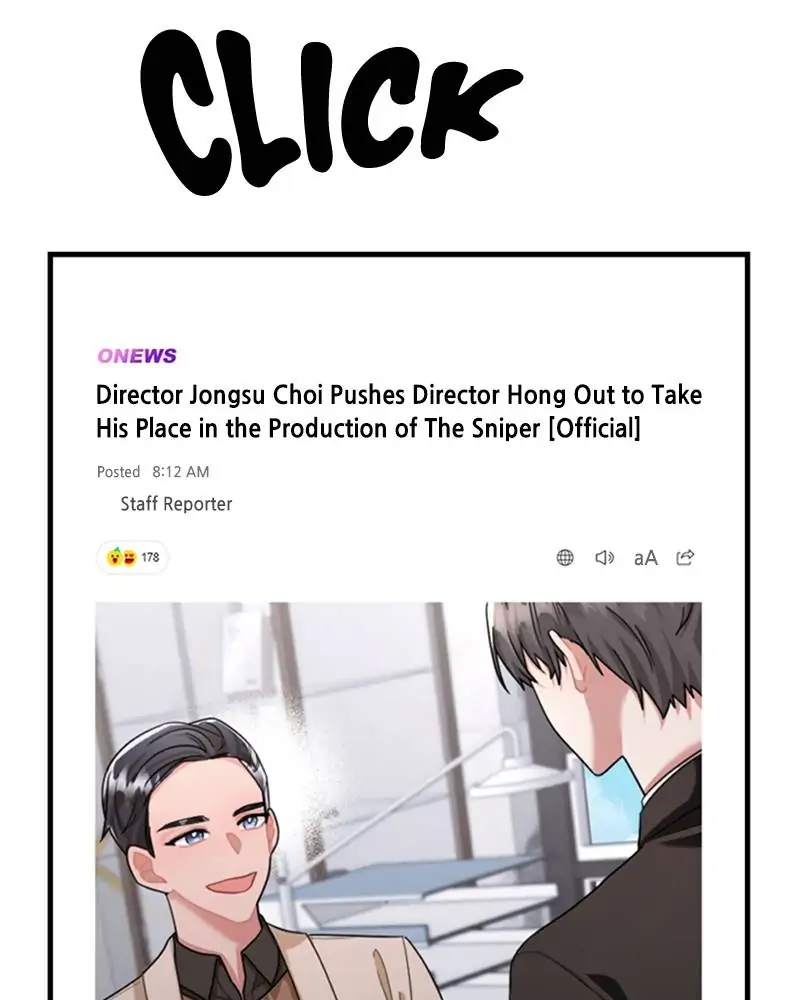
Task: Open the globe language icon
Action: pos(565,557)
